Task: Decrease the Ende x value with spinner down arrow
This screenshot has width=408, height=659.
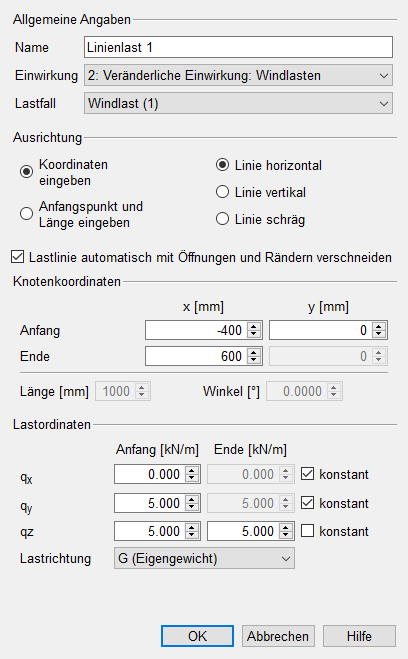Action: (253, 361)
